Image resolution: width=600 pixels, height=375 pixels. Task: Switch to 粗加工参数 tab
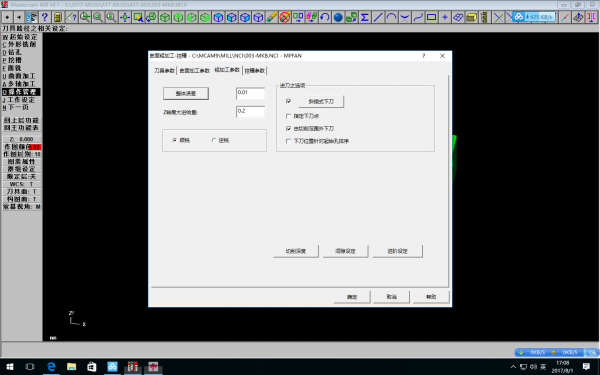pos(227,70)
